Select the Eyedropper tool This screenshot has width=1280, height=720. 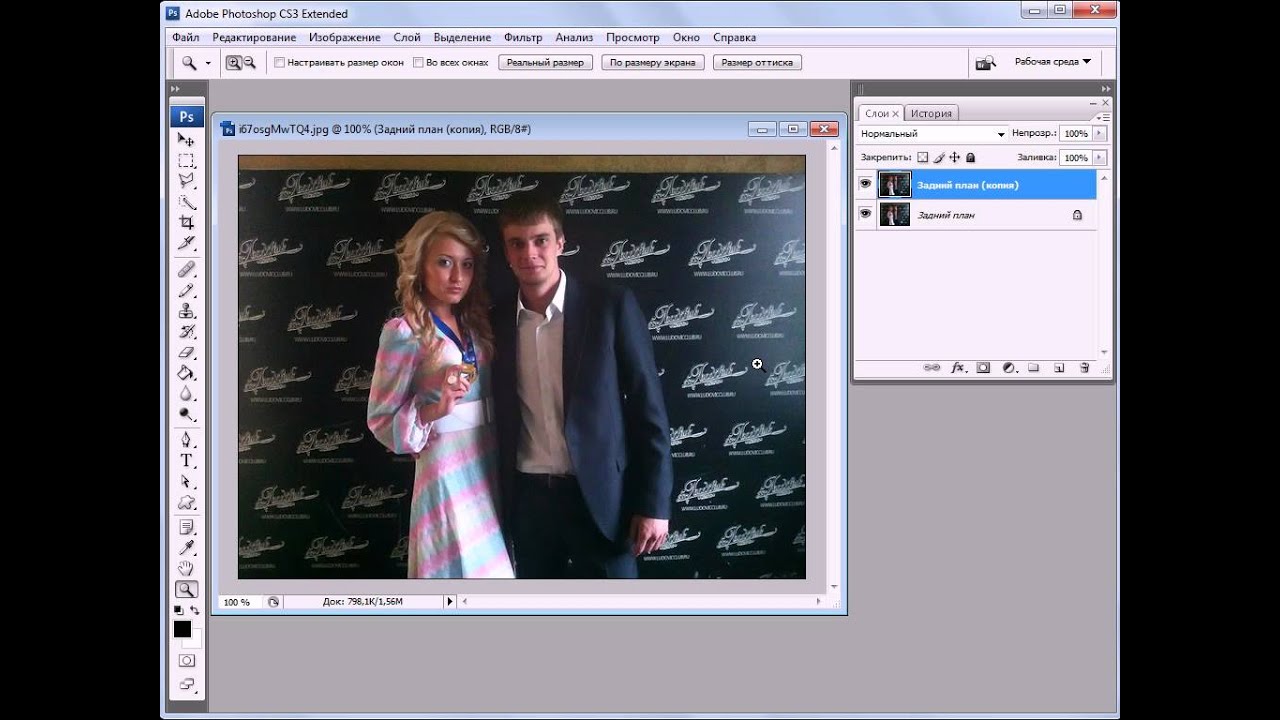pyautogui.click(x=187, y=548)
